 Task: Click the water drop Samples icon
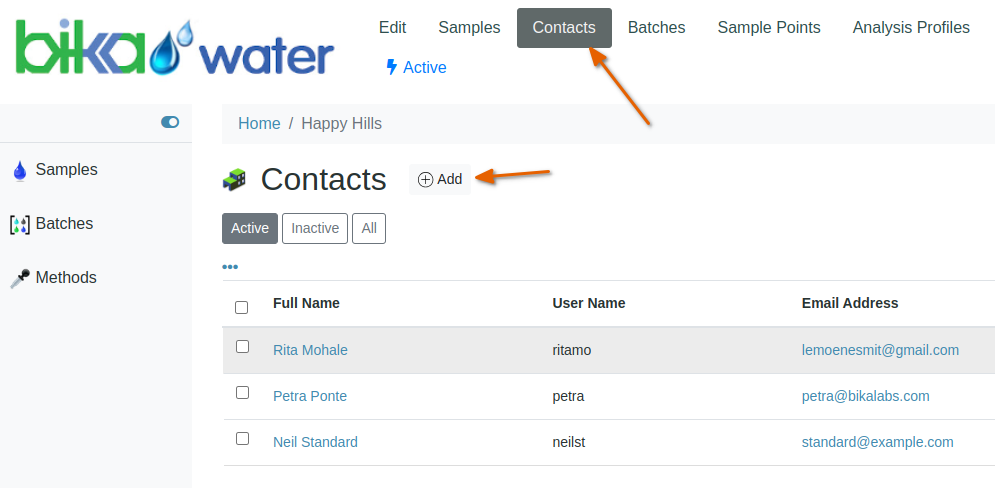point(19,171)
